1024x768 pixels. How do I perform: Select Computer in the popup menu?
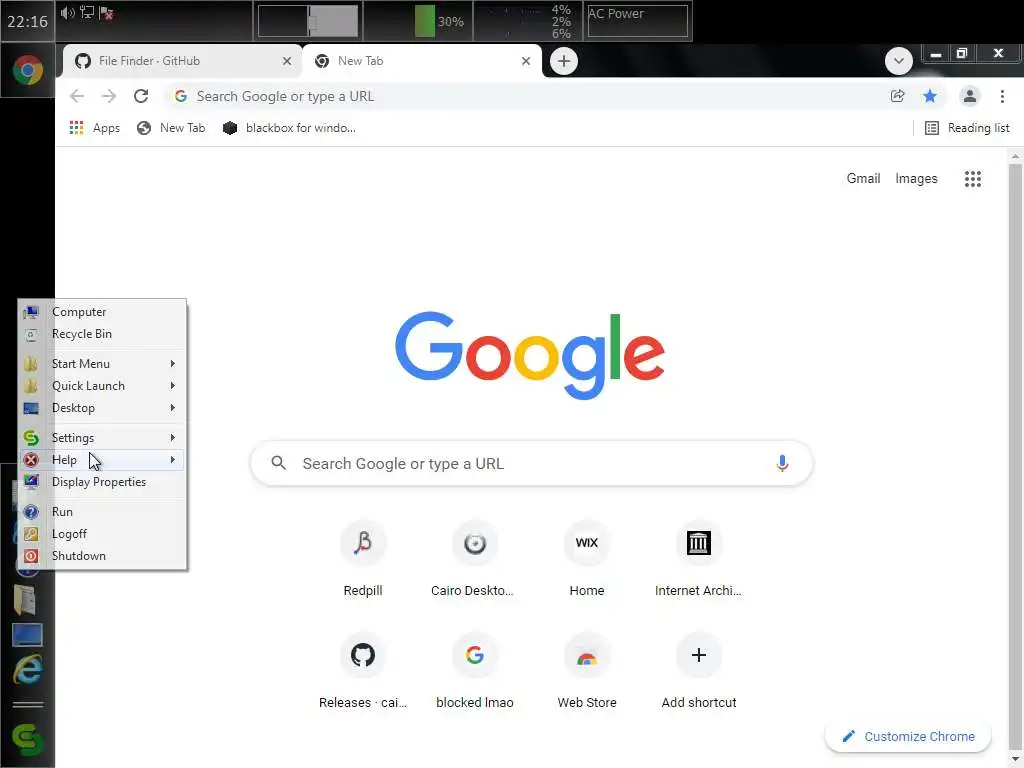[x=102, y=312]
